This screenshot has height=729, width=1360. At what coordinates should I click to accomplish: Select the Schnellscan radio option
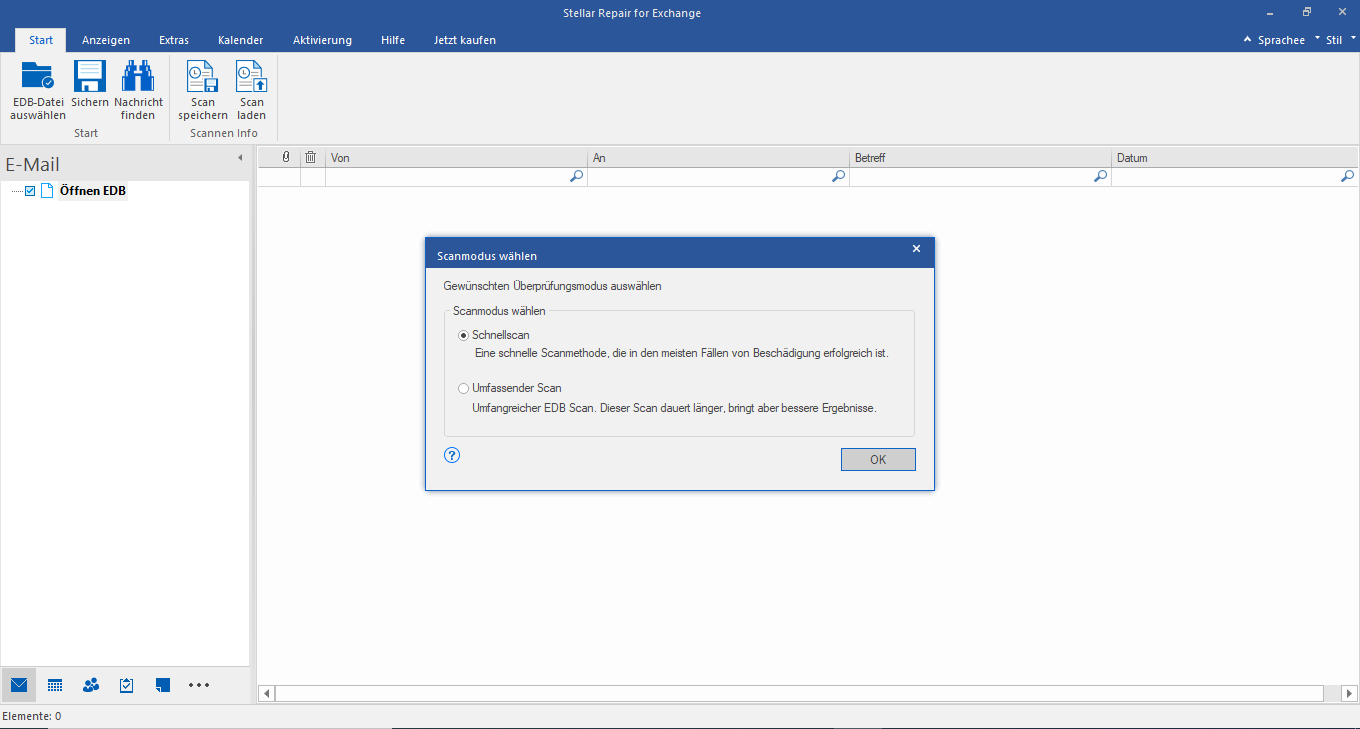pos(463,335)
